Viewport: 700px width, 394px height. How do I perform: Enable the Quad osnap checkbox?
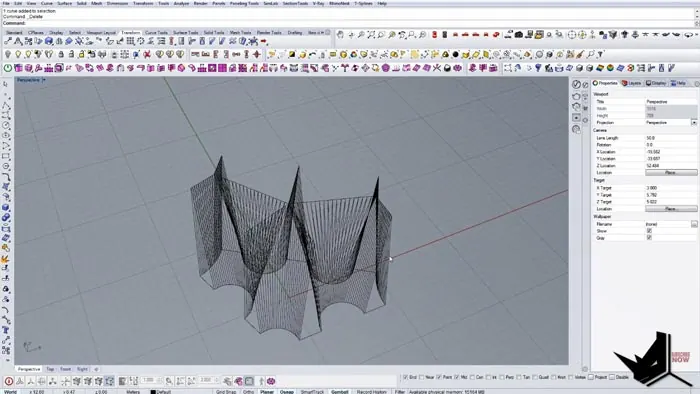click(535, 377)
